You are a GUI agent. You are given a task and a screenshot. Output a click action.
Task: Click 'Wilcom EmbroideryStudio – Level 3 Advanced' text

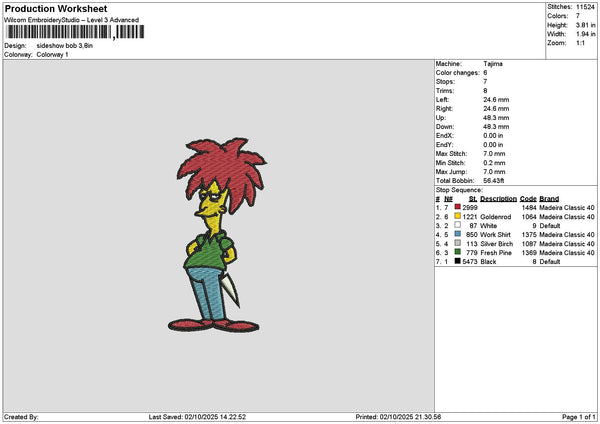click(72, 20)
